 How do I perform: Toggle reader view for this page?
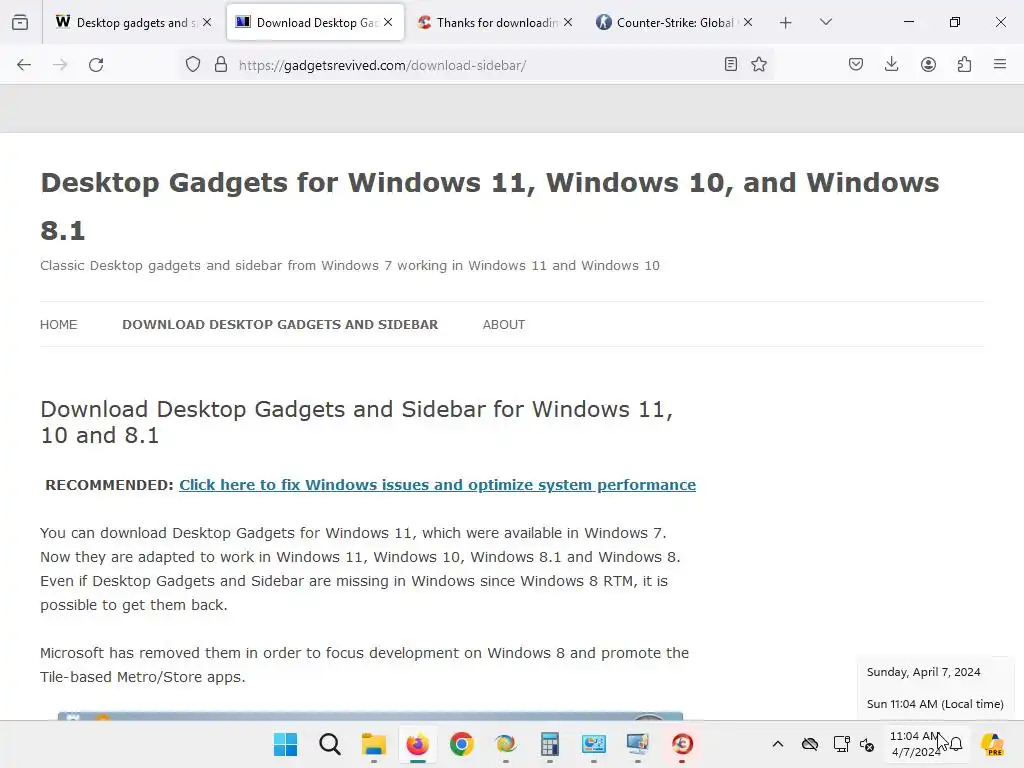point(731,65)
